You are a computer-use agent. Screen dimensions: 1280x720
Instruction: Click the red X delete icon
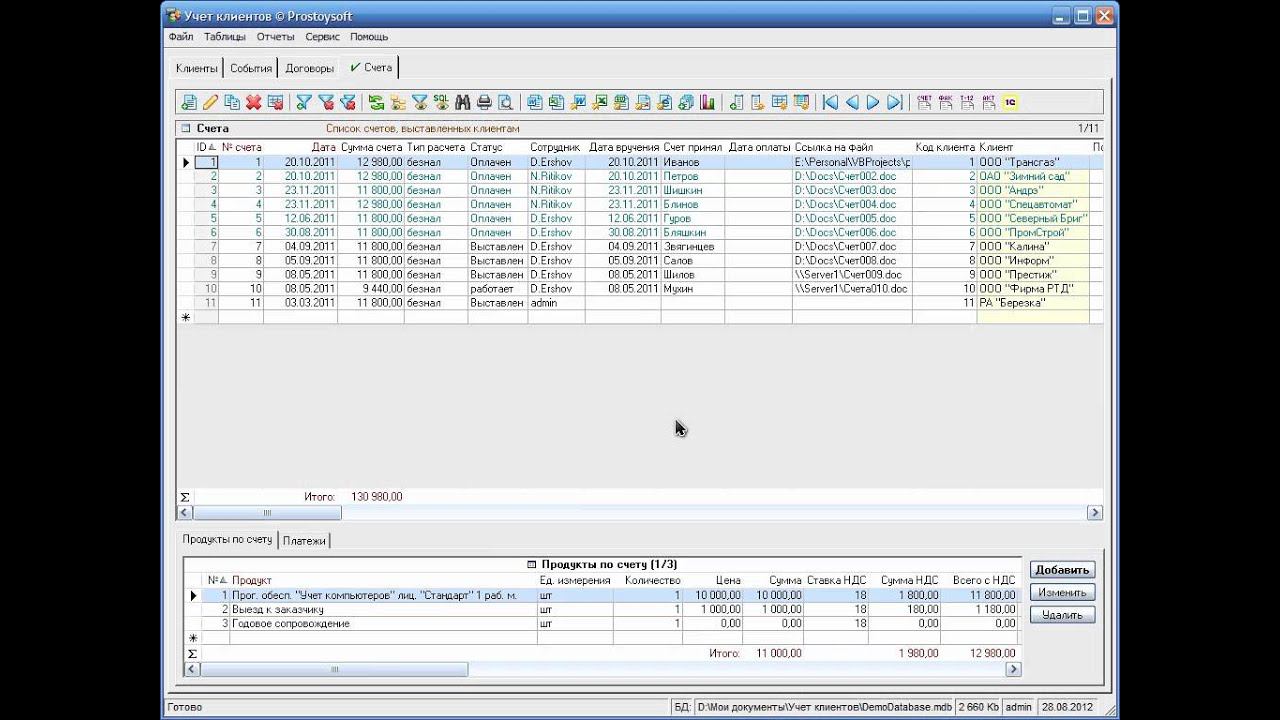[254, 102]
